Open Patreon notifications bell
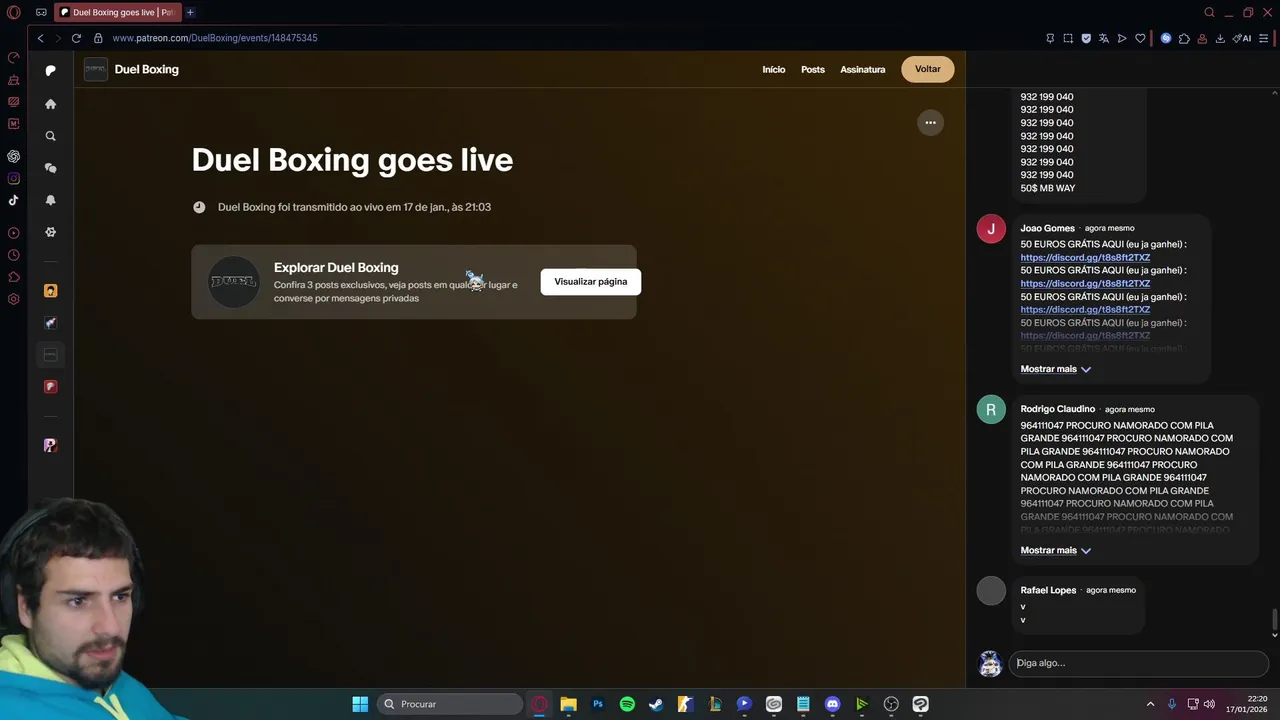The width and height of the screenshot is (1280, 720). pos(51,200)
